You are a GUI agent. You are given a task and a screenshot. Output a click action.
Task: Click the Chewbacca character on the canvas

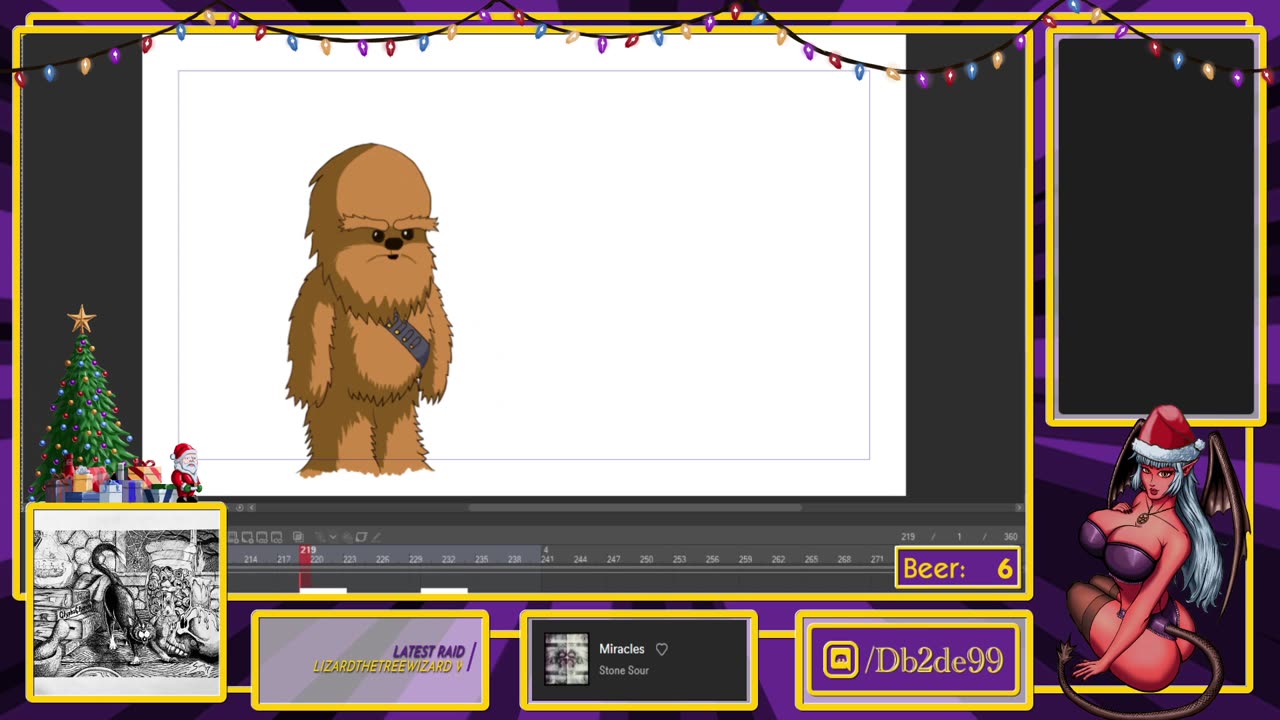[370, 310]
